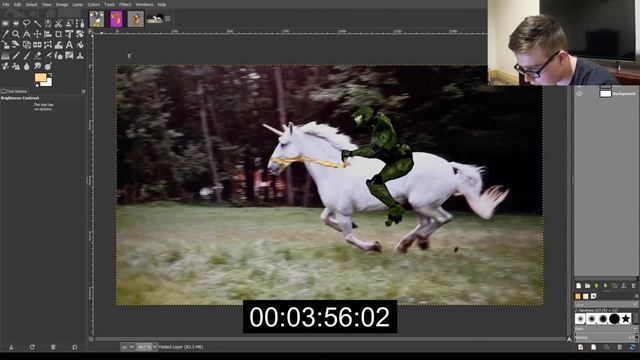The height and width of the screenshot is (360, 640).
Task: Select the Flip tool
Action: click(37, 44)
